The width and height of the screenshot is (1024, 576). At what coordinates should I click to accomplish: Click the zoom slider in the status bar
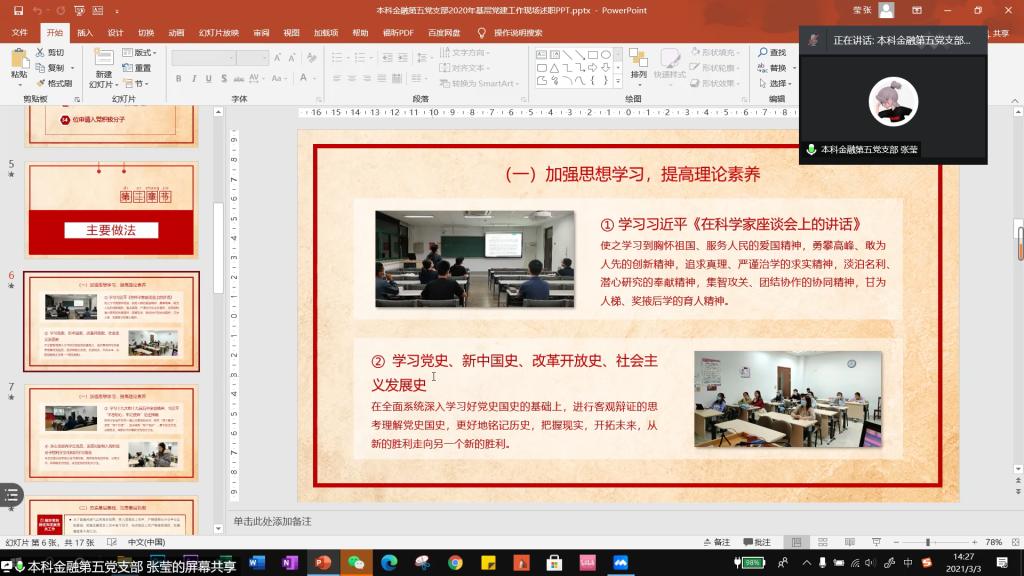click(x=928, y=542)
